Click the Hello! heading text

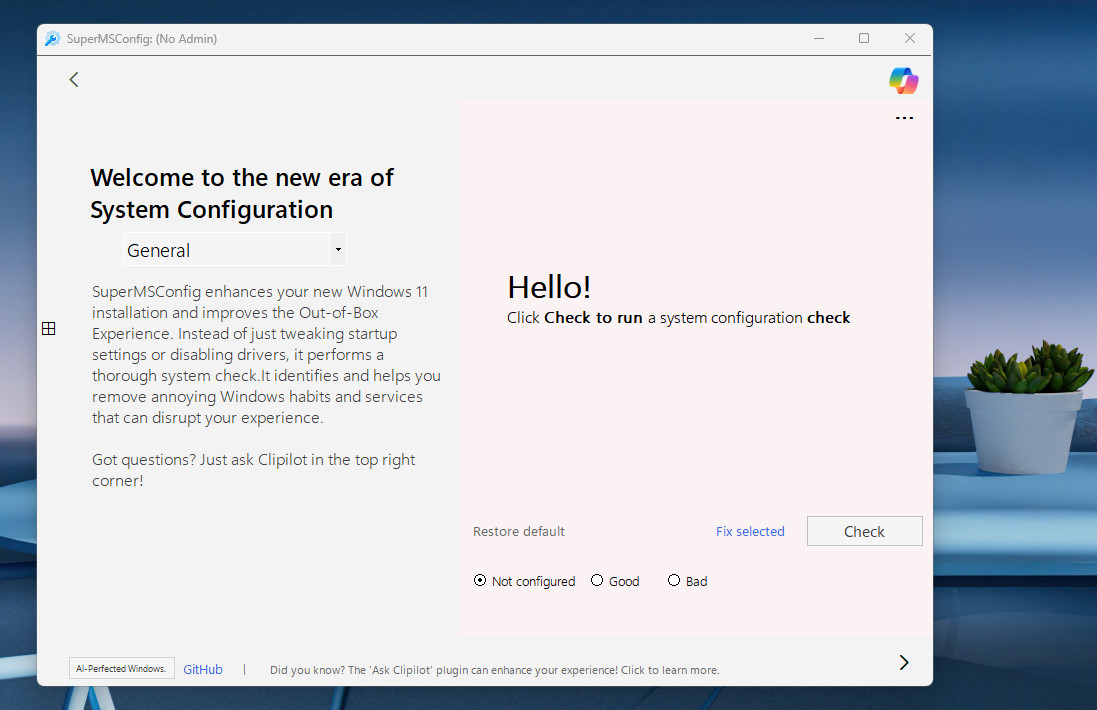tap(549, 287)
